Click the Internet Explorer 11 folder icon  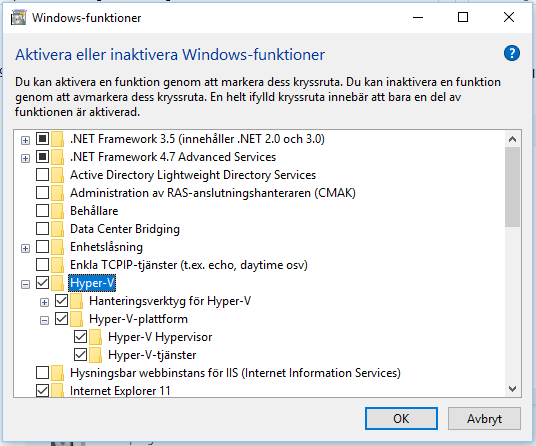pos(57,390)
